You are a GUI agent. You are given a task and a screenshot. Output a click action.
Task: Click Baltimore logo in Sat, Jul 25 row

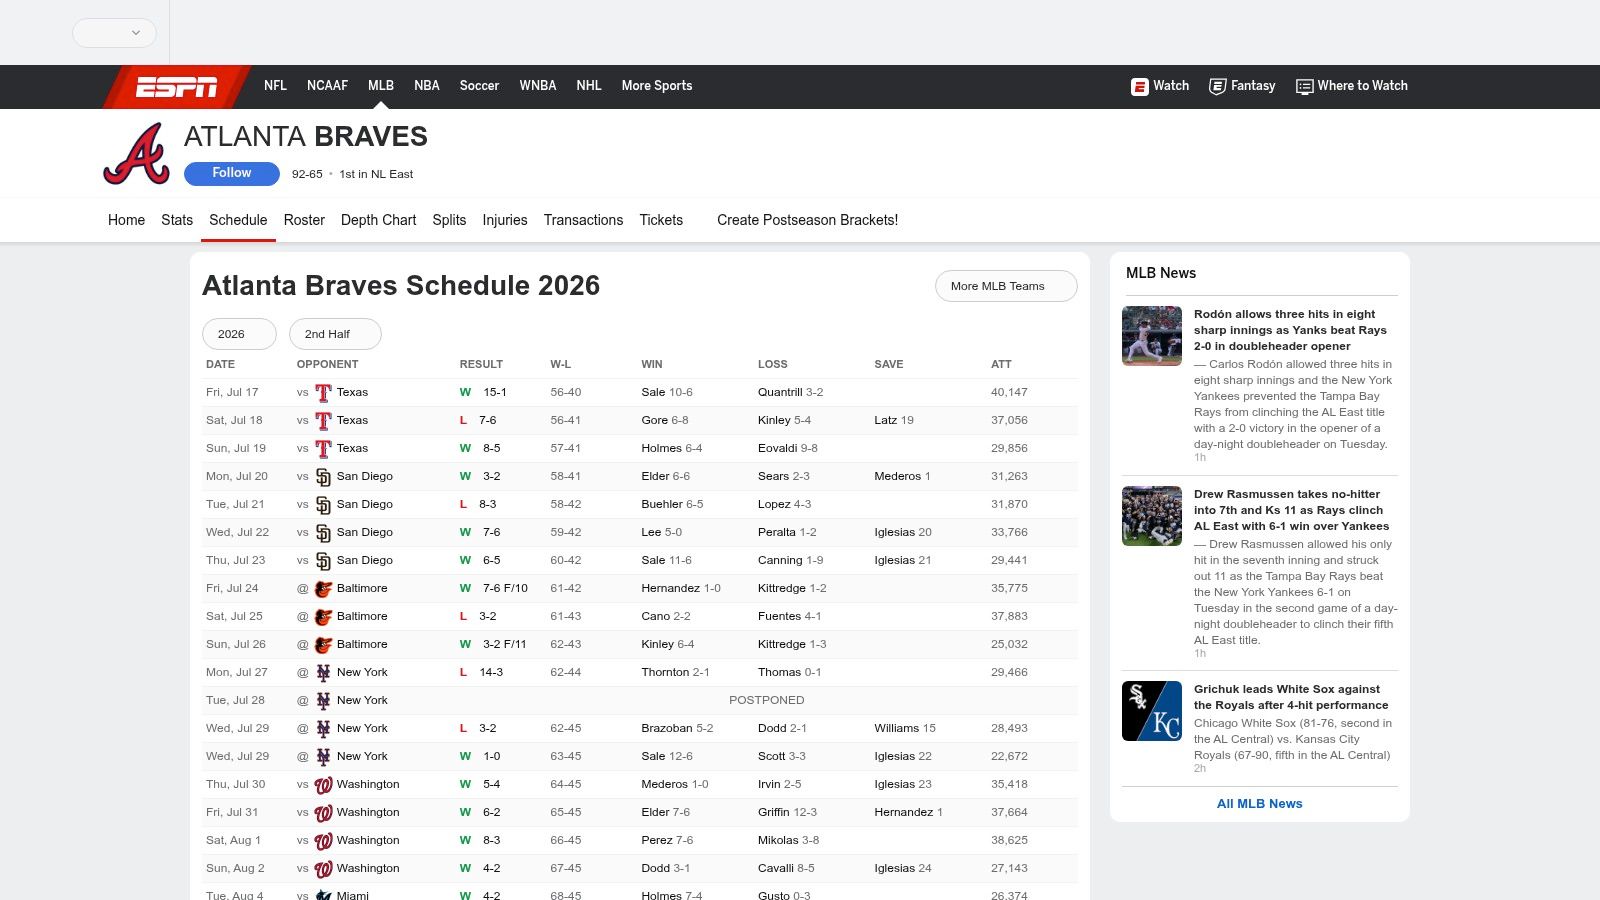tap(323, 617)
